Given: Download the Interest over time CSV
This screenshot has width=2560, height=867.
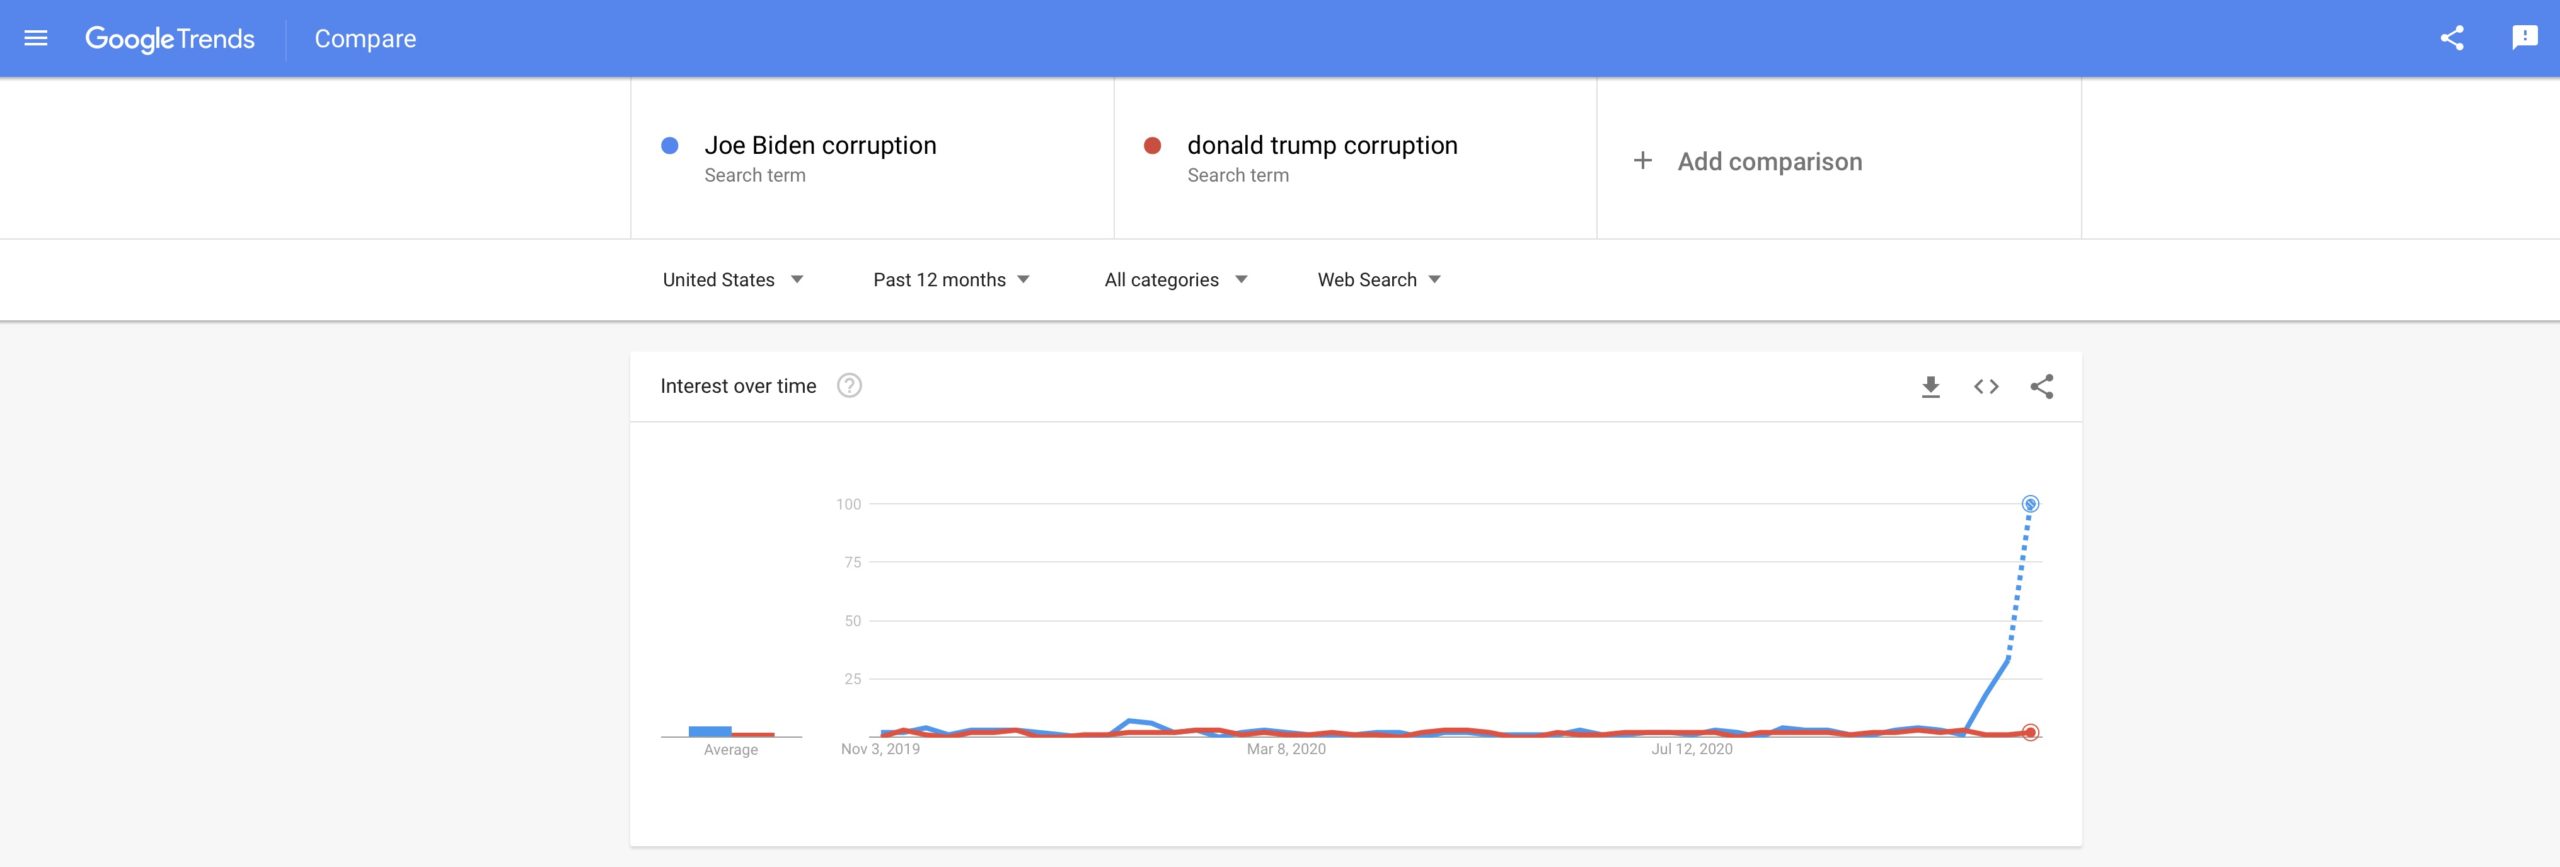Looking at the screenshot, I should (1930, 387).
